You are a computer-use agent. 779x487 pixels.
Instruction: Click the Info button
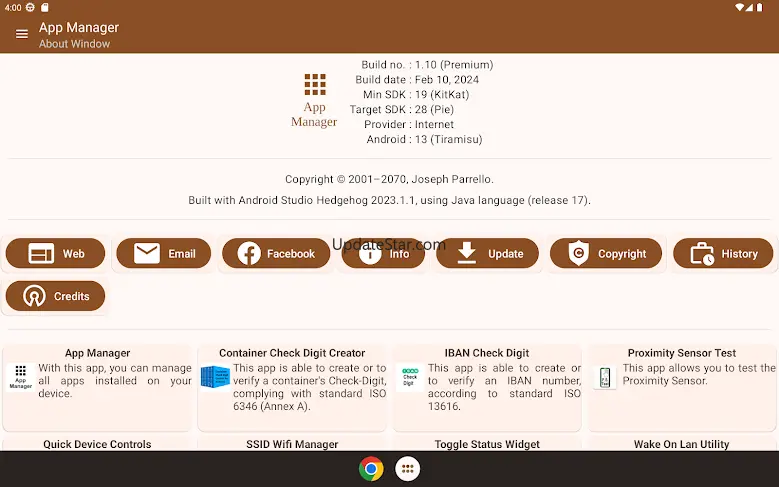coord(383,253)
